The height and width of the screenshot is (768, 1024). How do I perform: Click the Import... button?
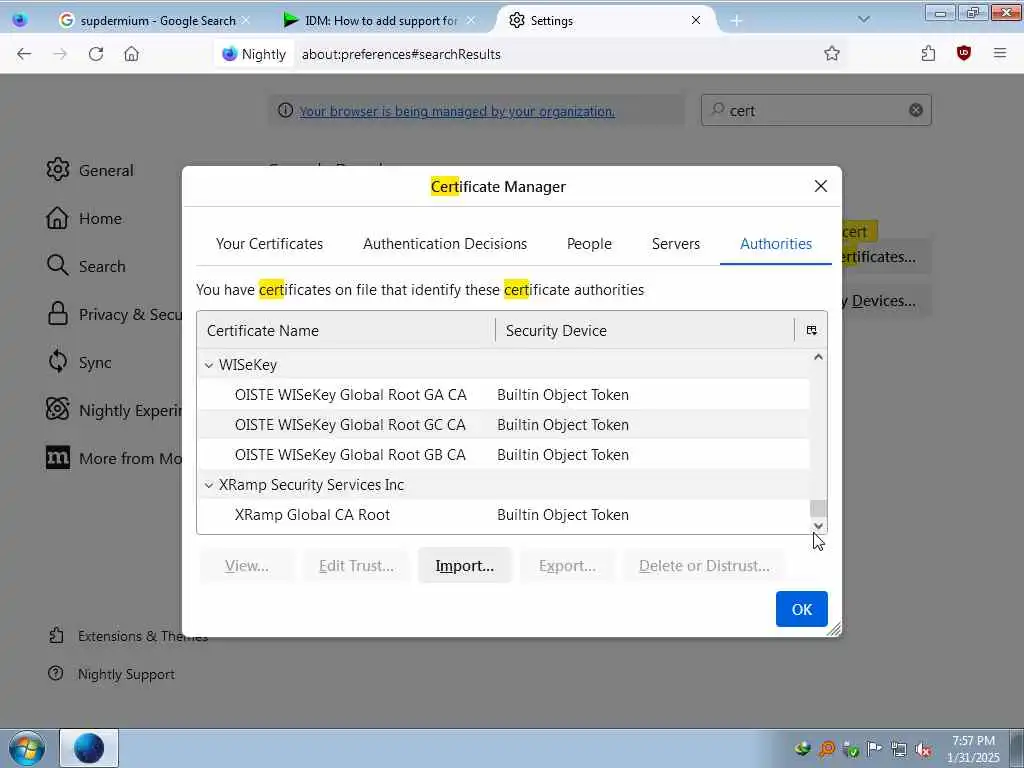(x=464, y=566)
